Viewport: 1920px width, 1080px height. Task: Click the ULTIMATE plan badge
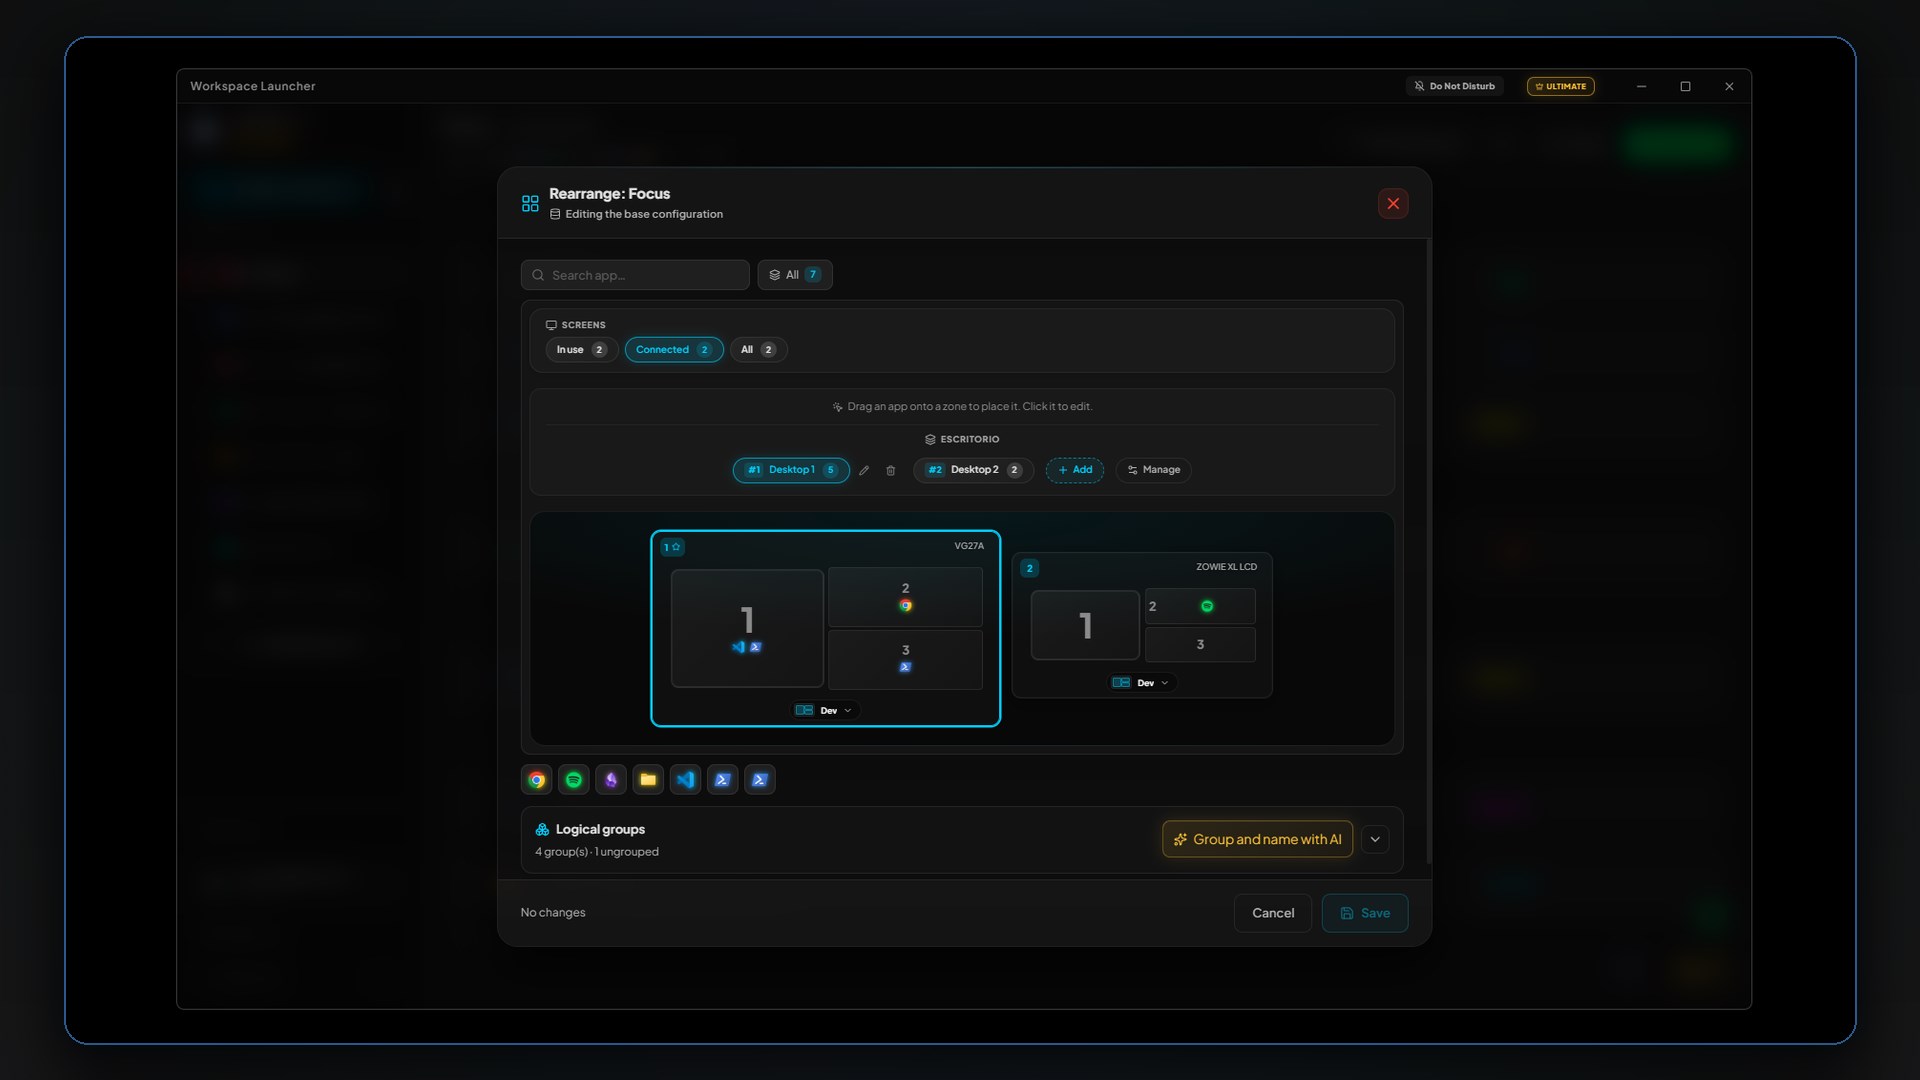point(1560,86)
